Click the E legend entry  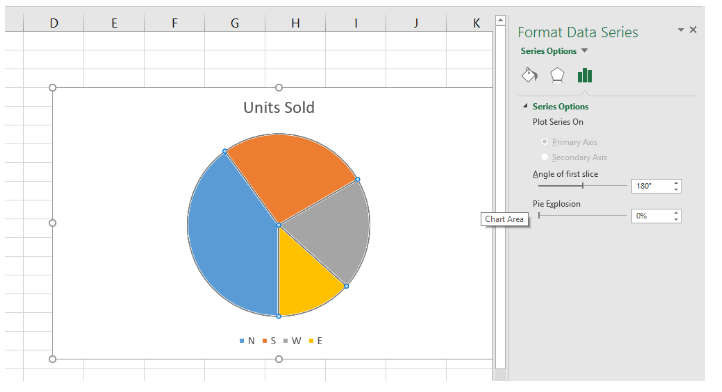316,341
